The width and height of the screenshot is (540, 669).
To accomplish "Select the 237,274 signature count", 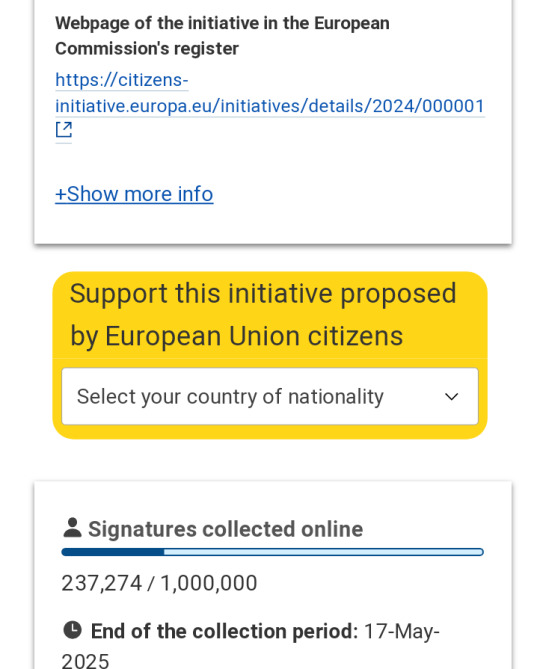I will (102, 583).
